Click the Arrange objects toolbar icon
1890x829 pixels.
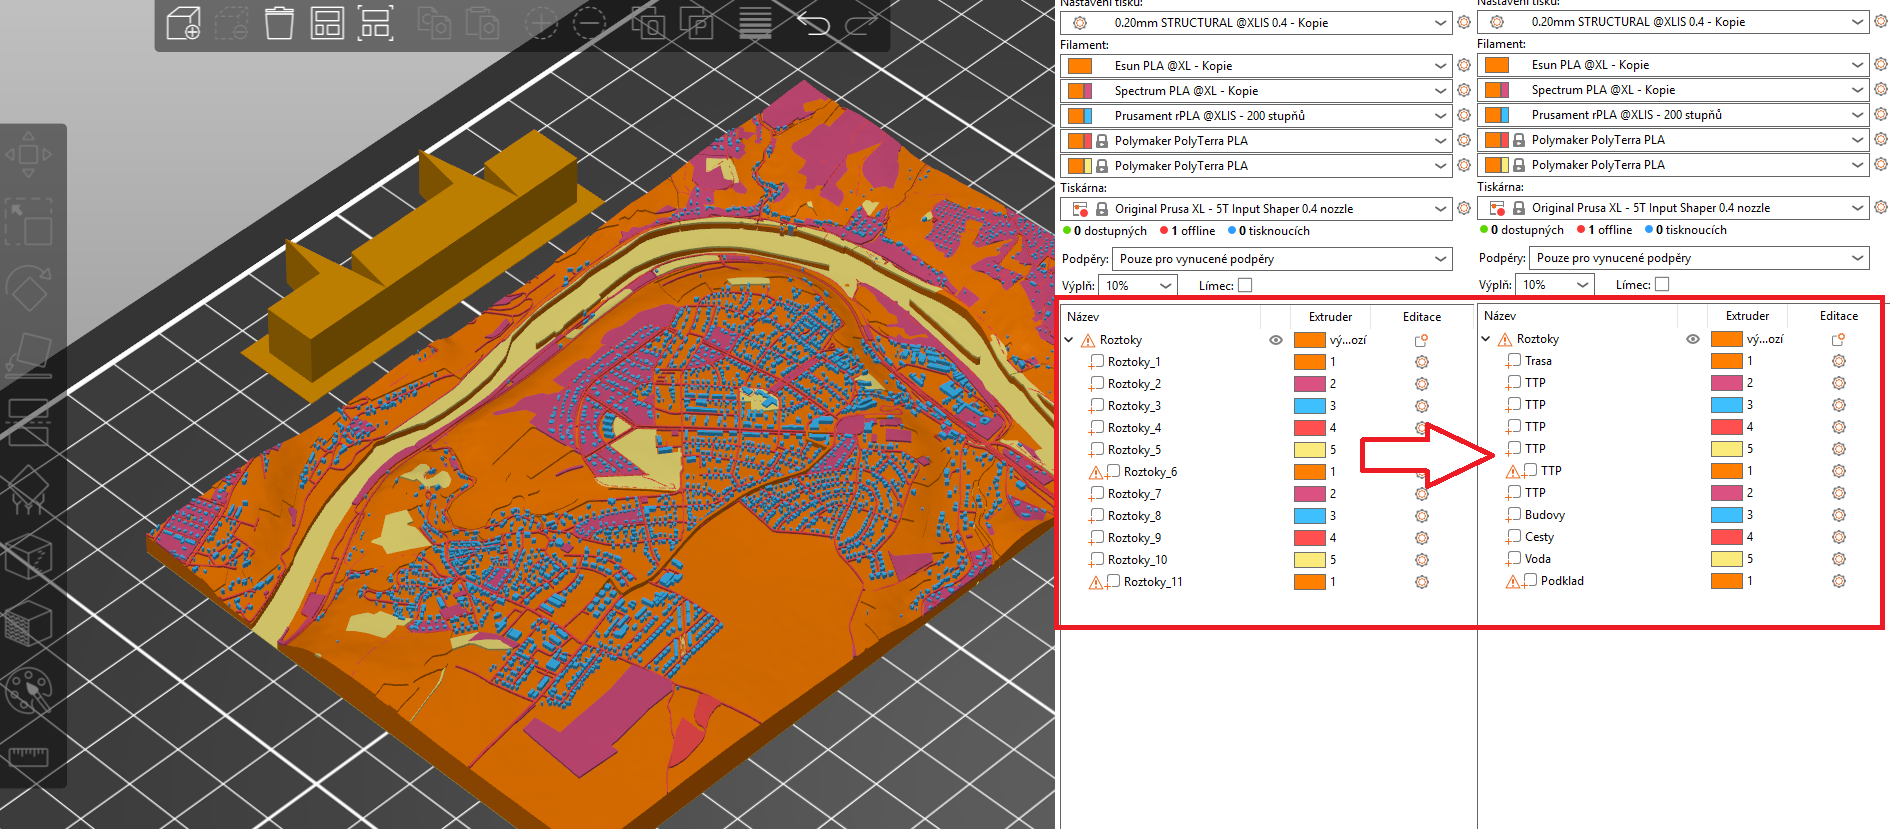coord(327,23)
